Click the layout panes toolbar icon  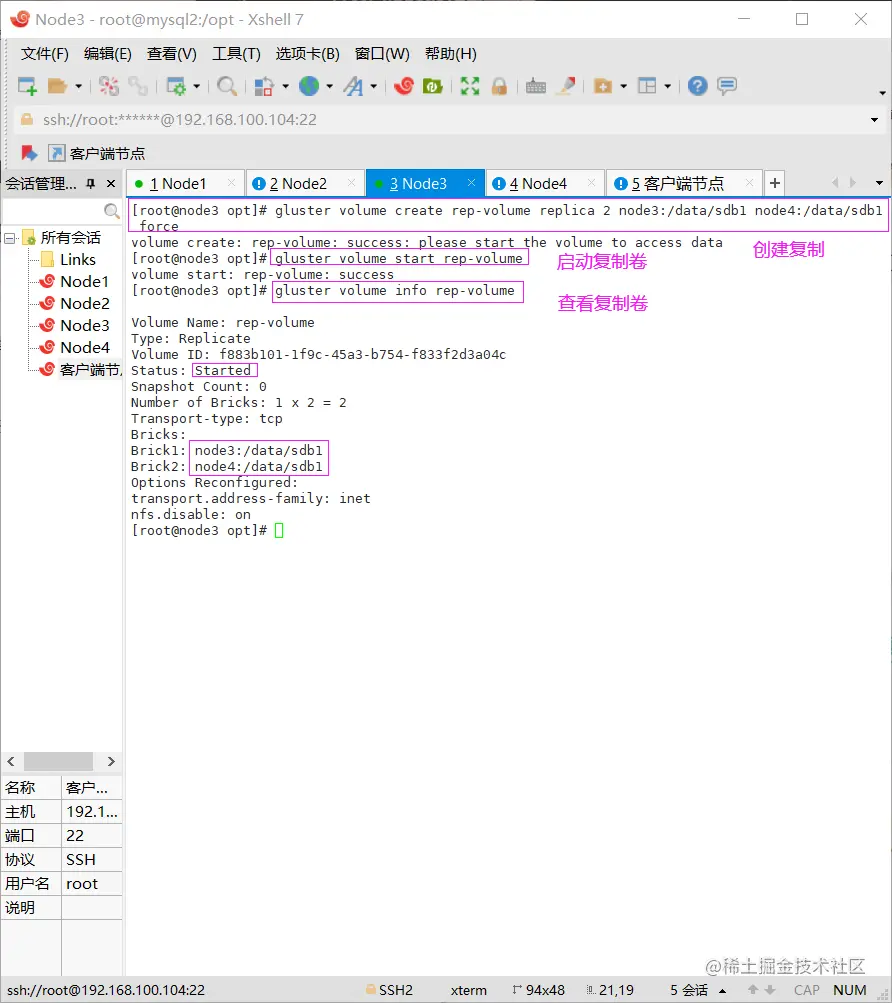pos(647,86)
